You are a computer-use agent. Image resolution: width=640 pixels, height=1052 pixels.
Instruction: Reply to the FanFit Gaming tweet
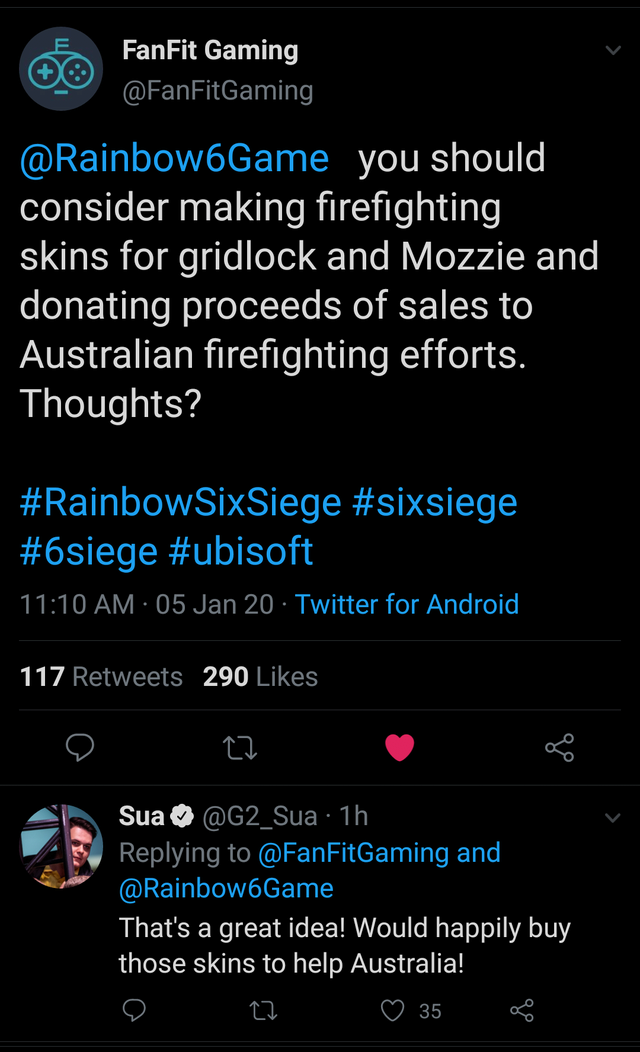coord(80,747)
